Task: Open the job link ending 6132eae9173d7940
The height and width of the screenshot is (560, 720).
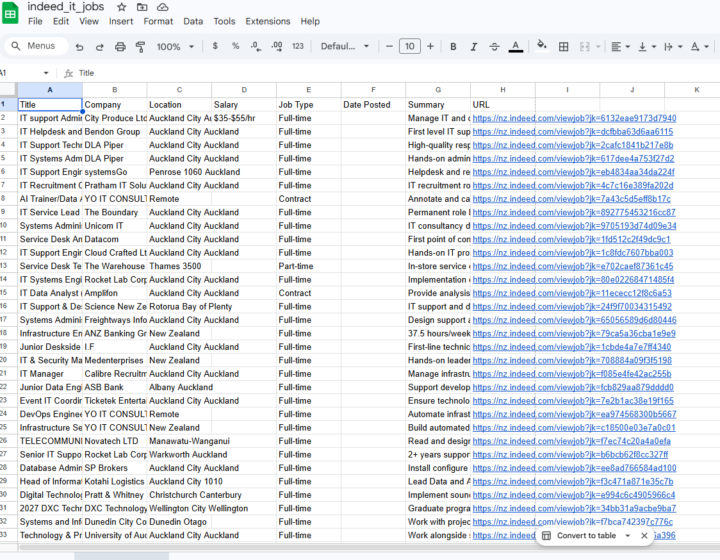Action: coord(574,118)
